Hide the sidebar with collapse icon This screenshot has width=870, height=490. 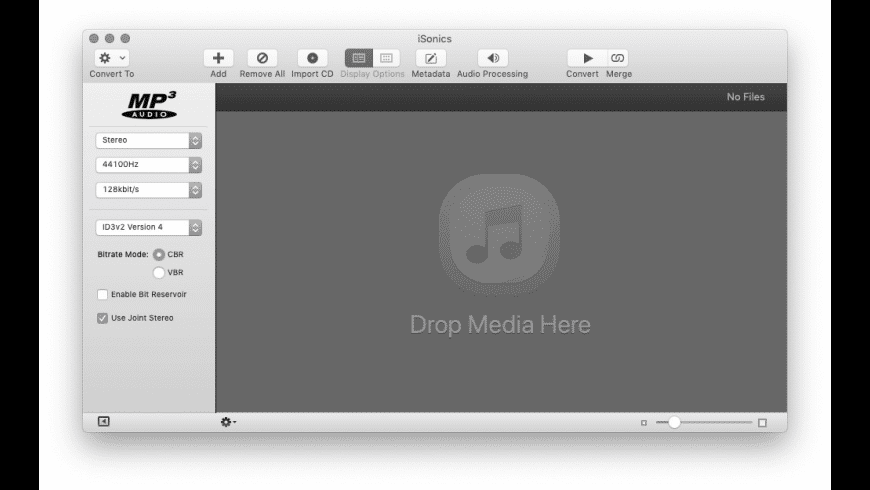point(104,421)
